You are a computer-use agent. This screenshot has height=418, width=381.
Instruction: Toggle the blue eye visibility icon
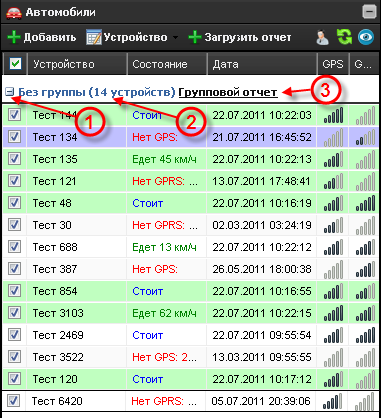coord(366,37)
